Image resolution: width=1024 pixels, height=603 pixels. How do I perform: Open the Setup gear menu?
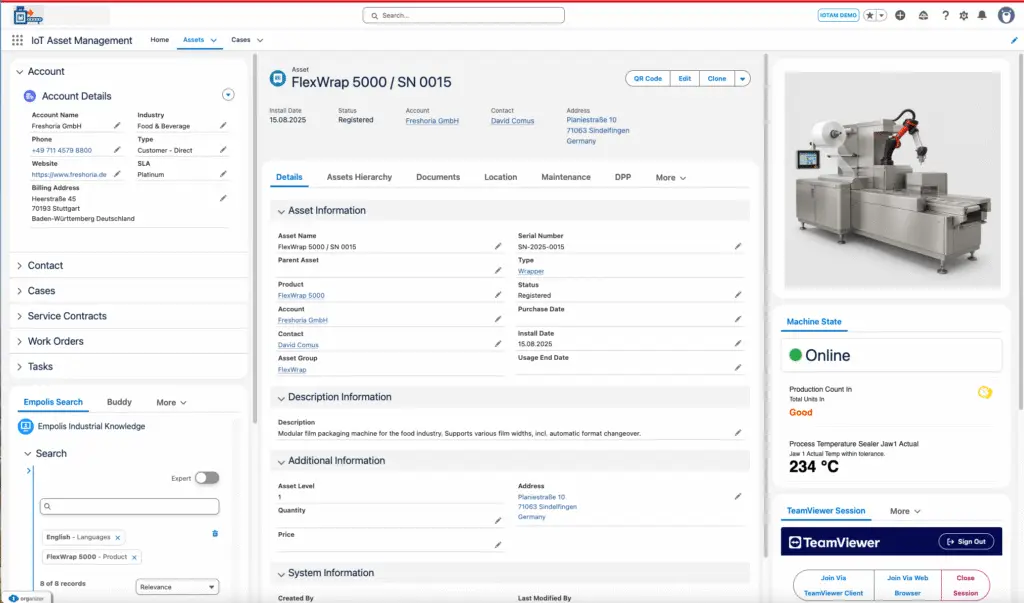click(x=963, y=16)
